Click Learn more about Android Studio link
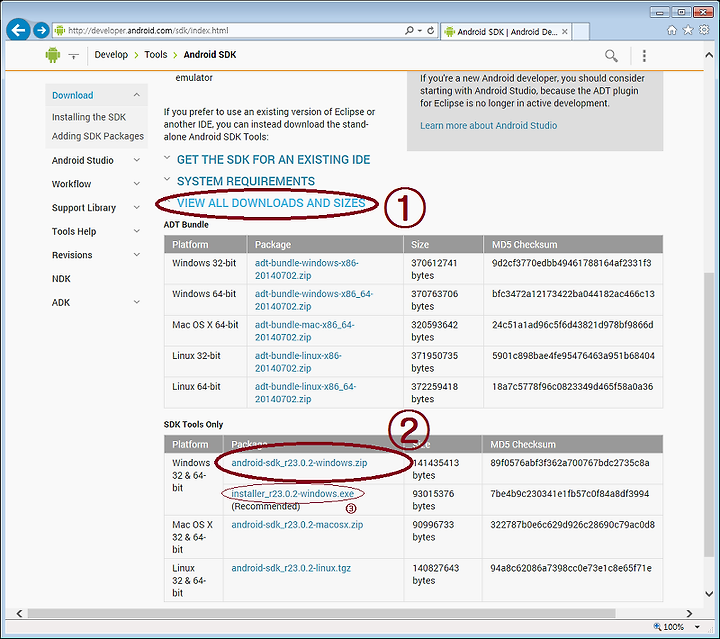Screen dimensions: 720x639 [489, 125]
